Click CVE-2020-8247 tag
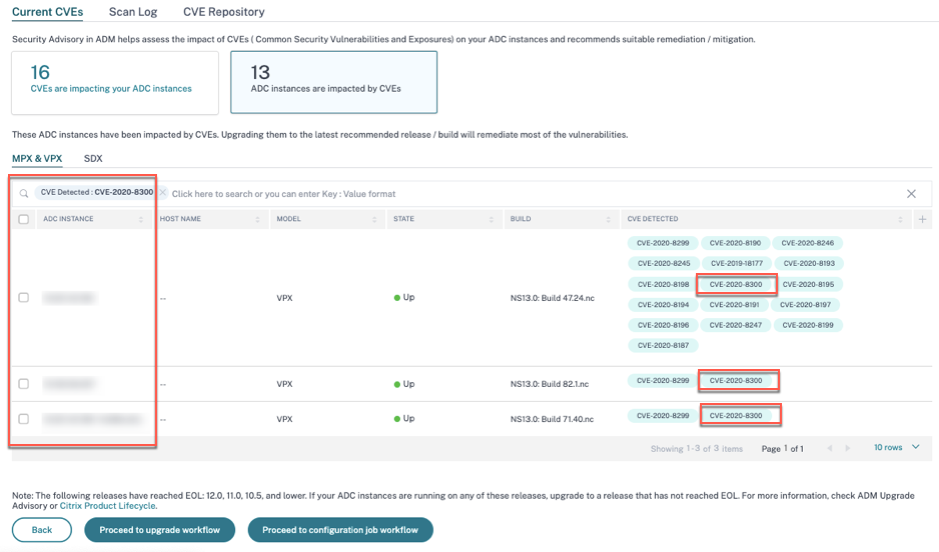This screenshot has width=939, height=552. click(735, 325)
